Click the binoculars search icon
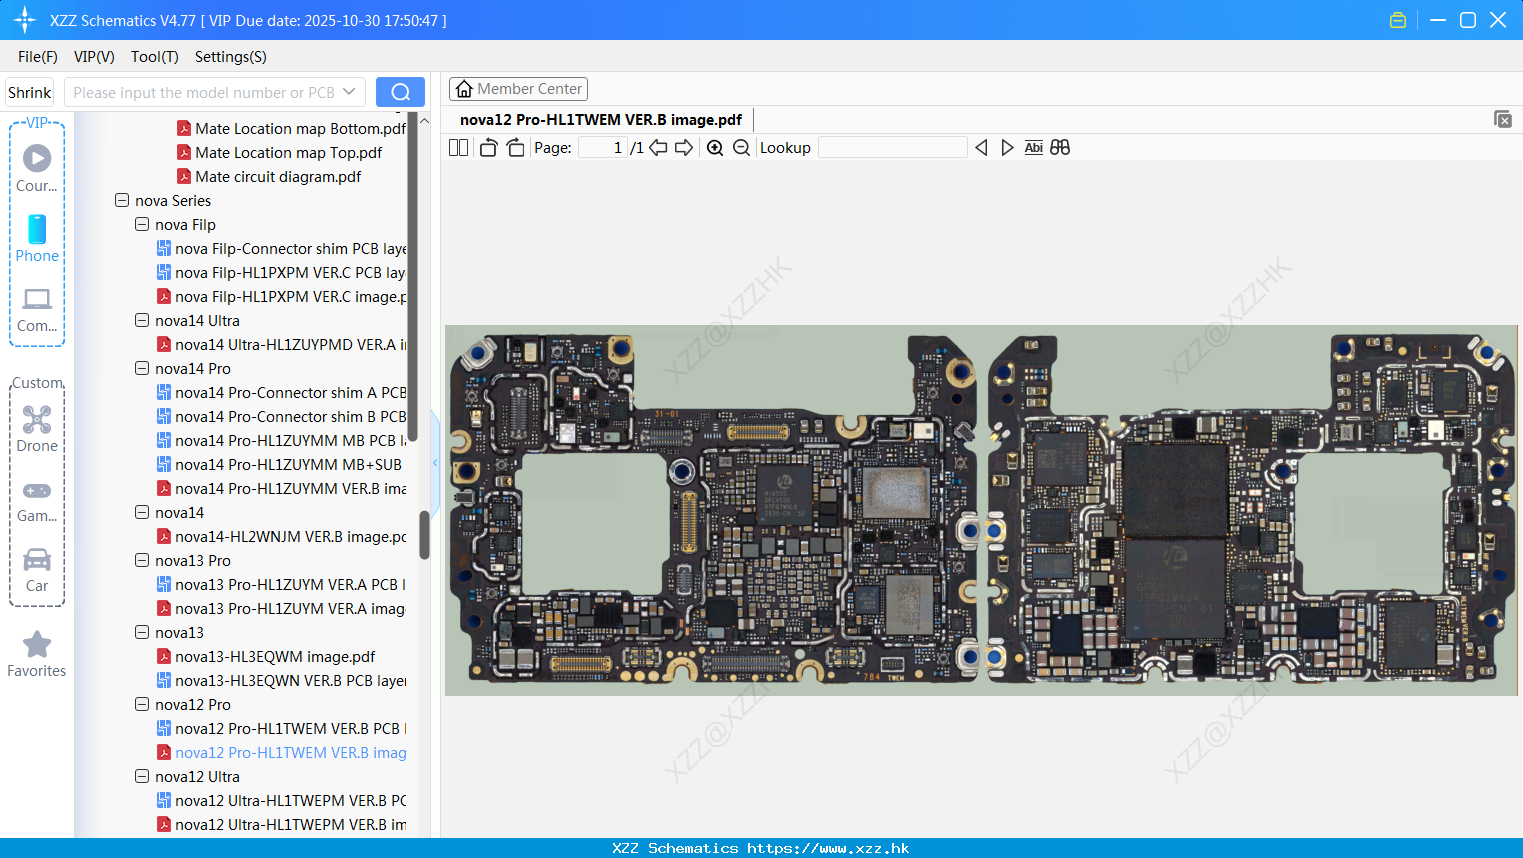The width and height of the screenshot is (1523, 858). pyautogui.click(x=1060, y=147)
